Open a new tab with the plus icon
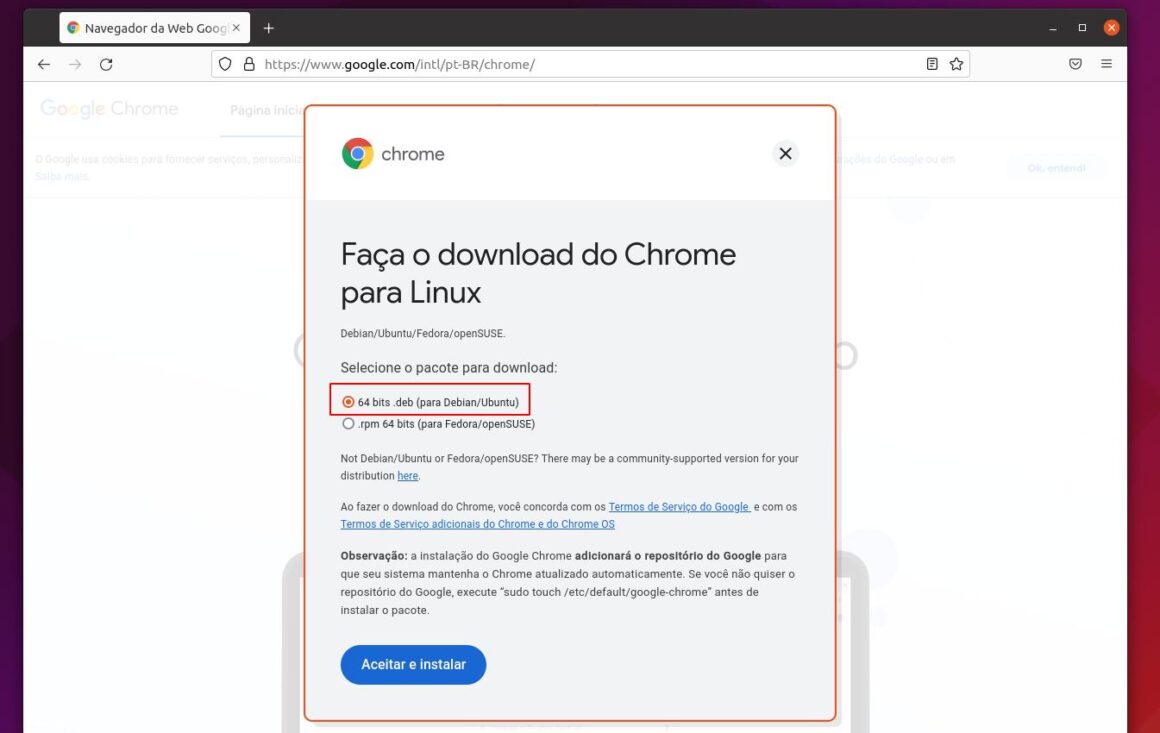This screenshot has height=733, width=1160. coord(268,27)
